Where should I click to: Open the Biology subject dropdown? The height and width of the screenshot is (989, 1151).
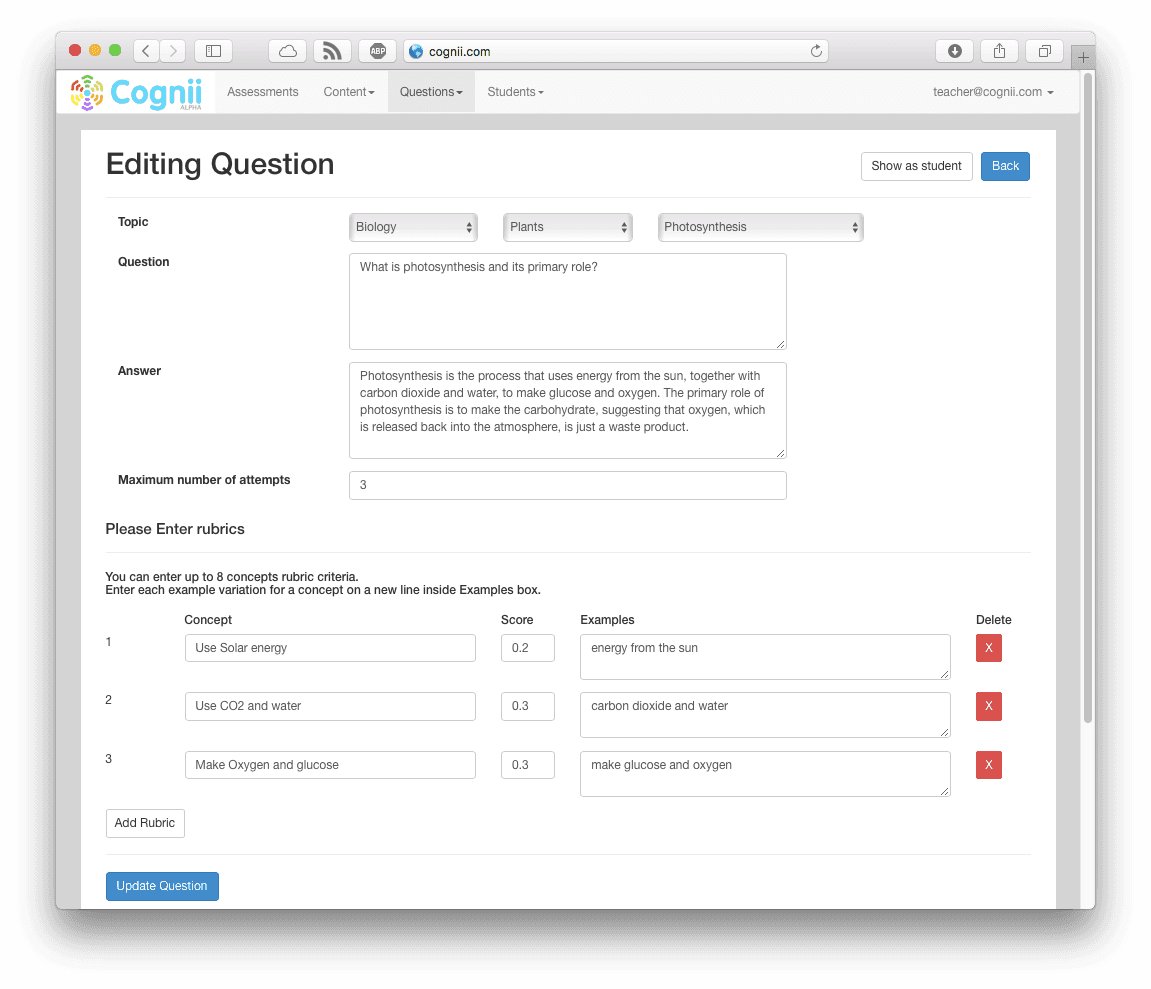413,227
